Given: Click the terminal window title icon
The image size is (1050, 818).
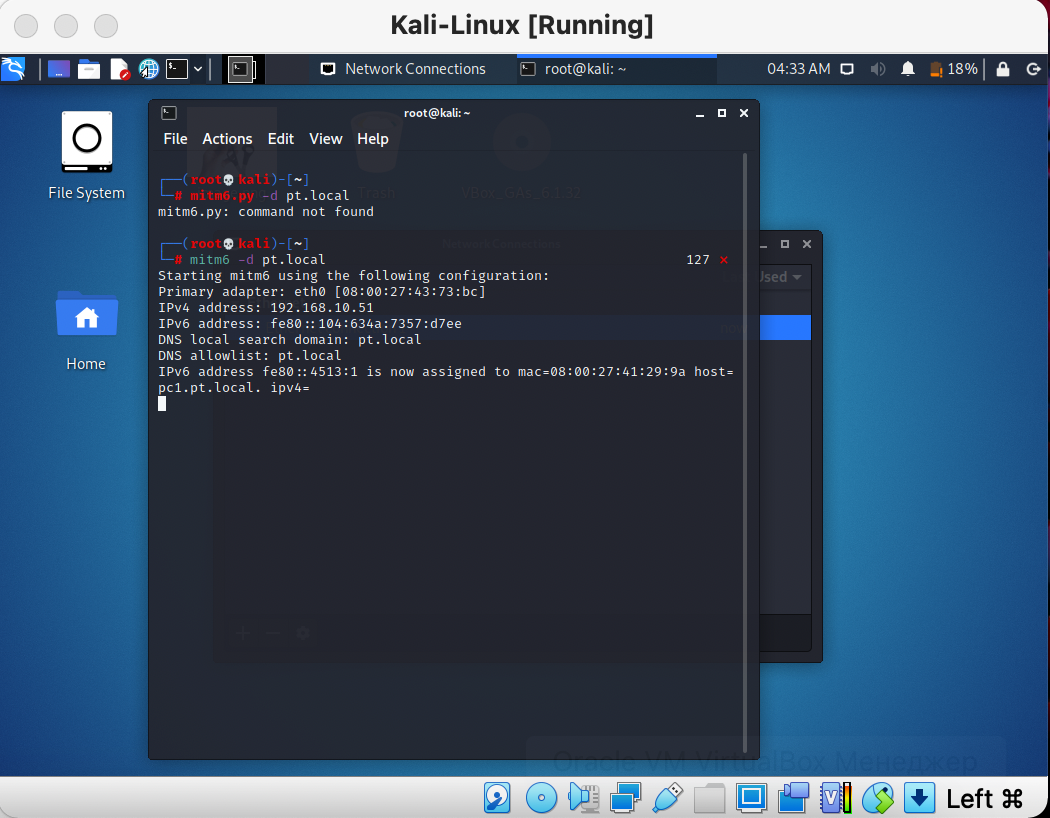Looking at the screenshot, I should coord(169,113).
